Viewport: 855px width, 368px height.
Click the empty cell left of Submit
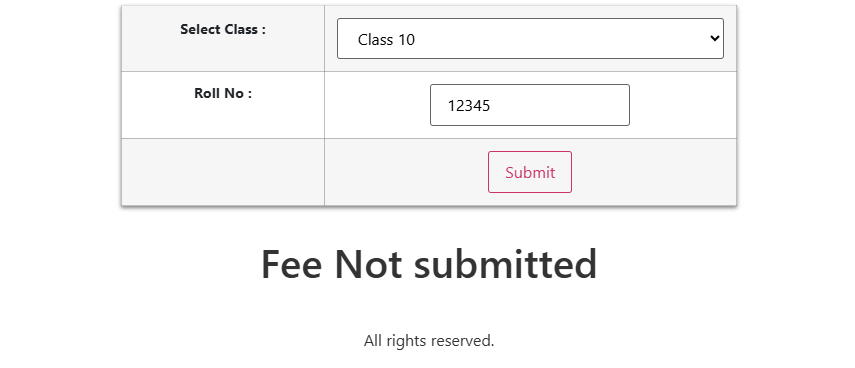click(222, 172)
